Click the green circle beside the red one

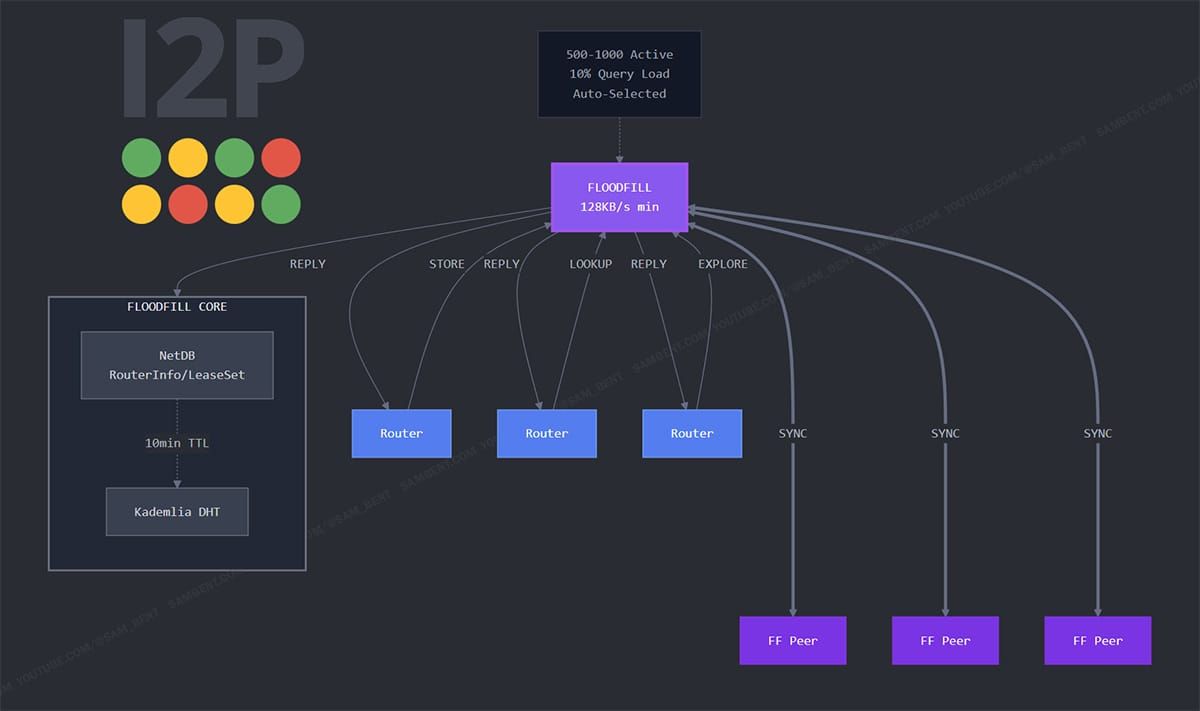tap(235, 157)
